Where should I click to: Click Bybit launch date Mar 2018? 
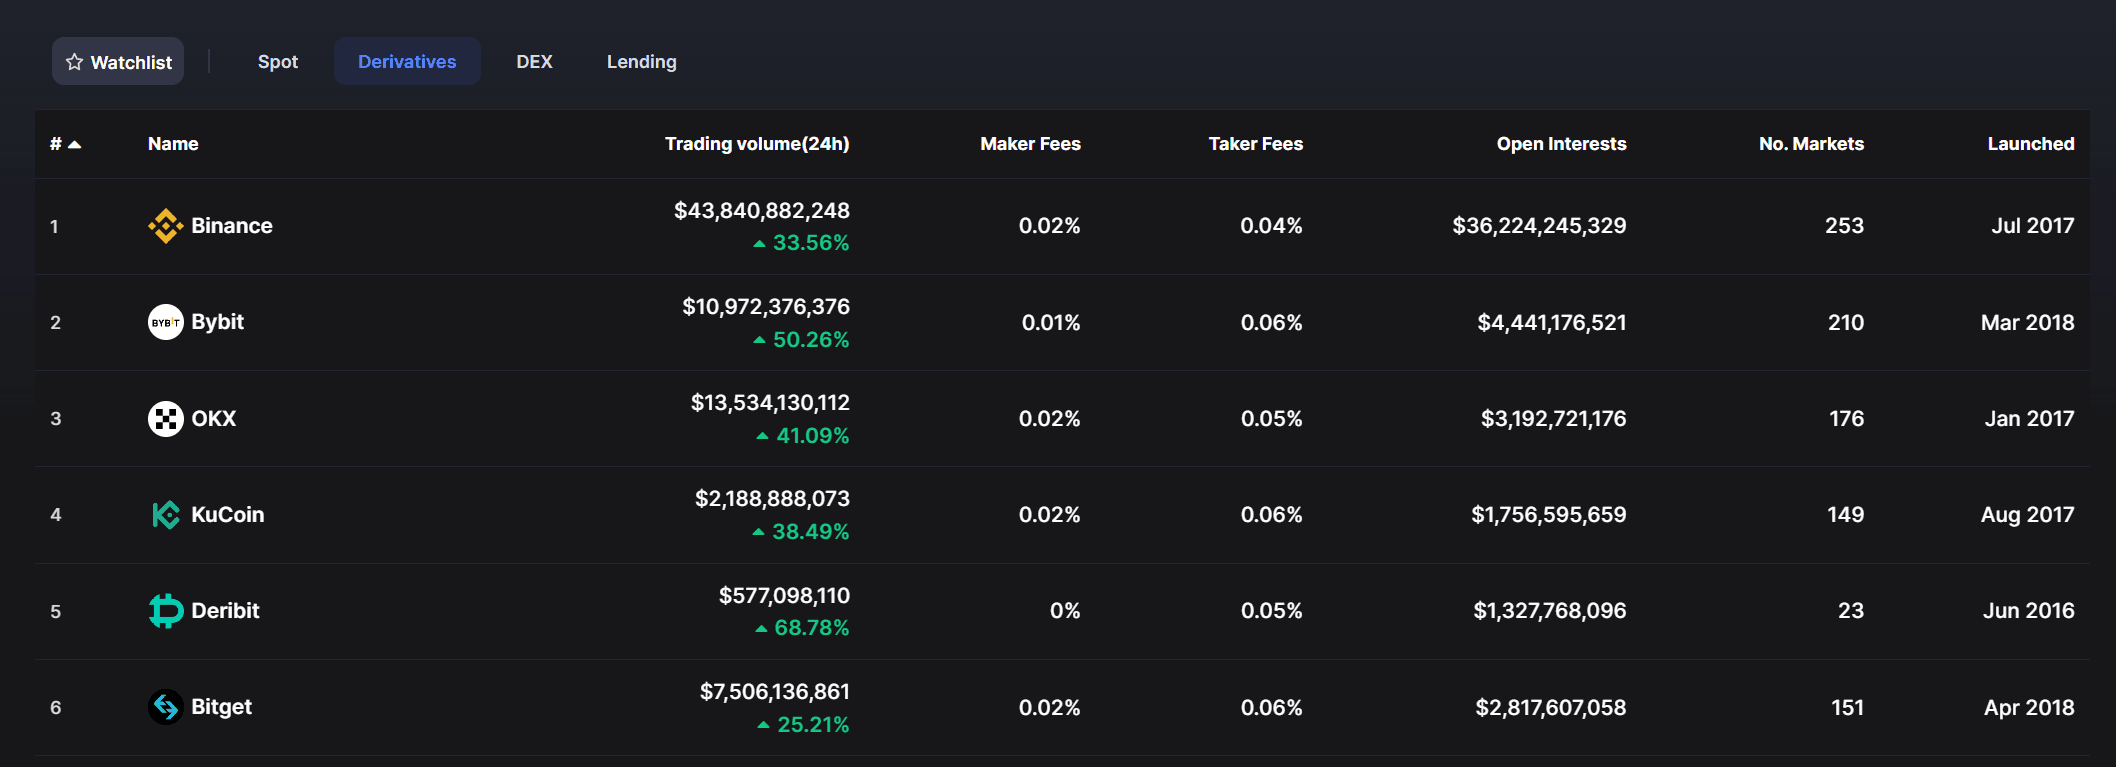click(x=2028, y=323)
